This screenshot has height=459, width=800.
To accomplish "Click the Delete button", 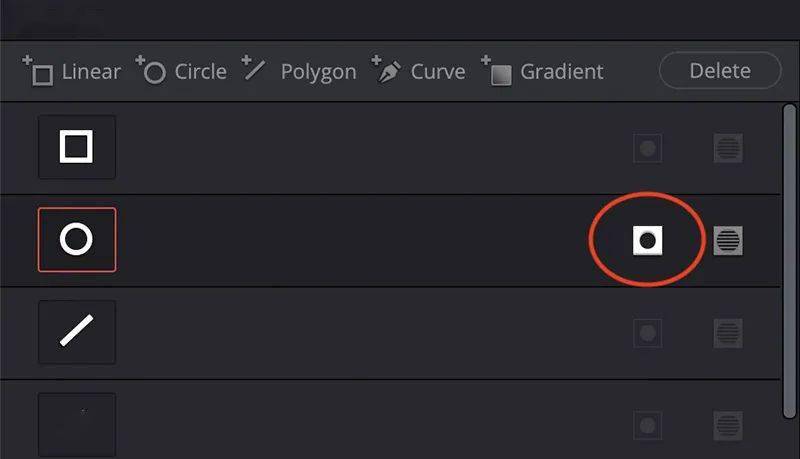I will (719, 71).
